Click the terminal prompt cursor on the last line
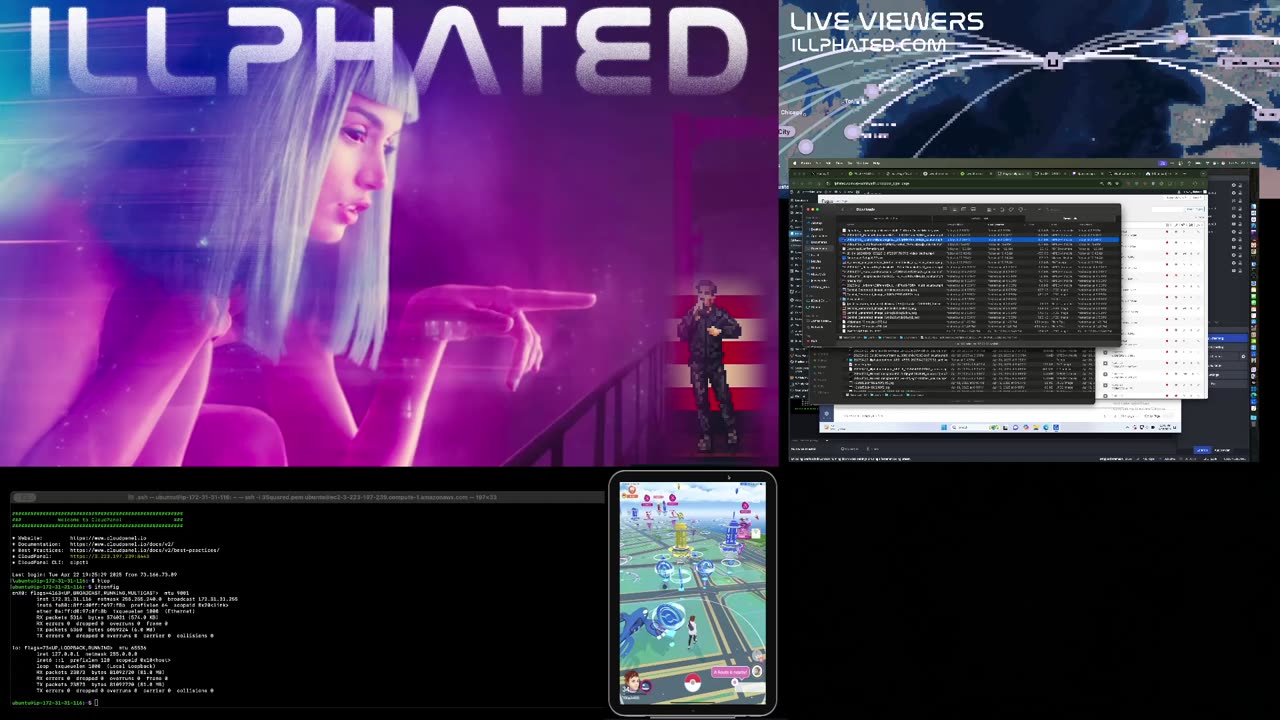 tap(96, 702)
